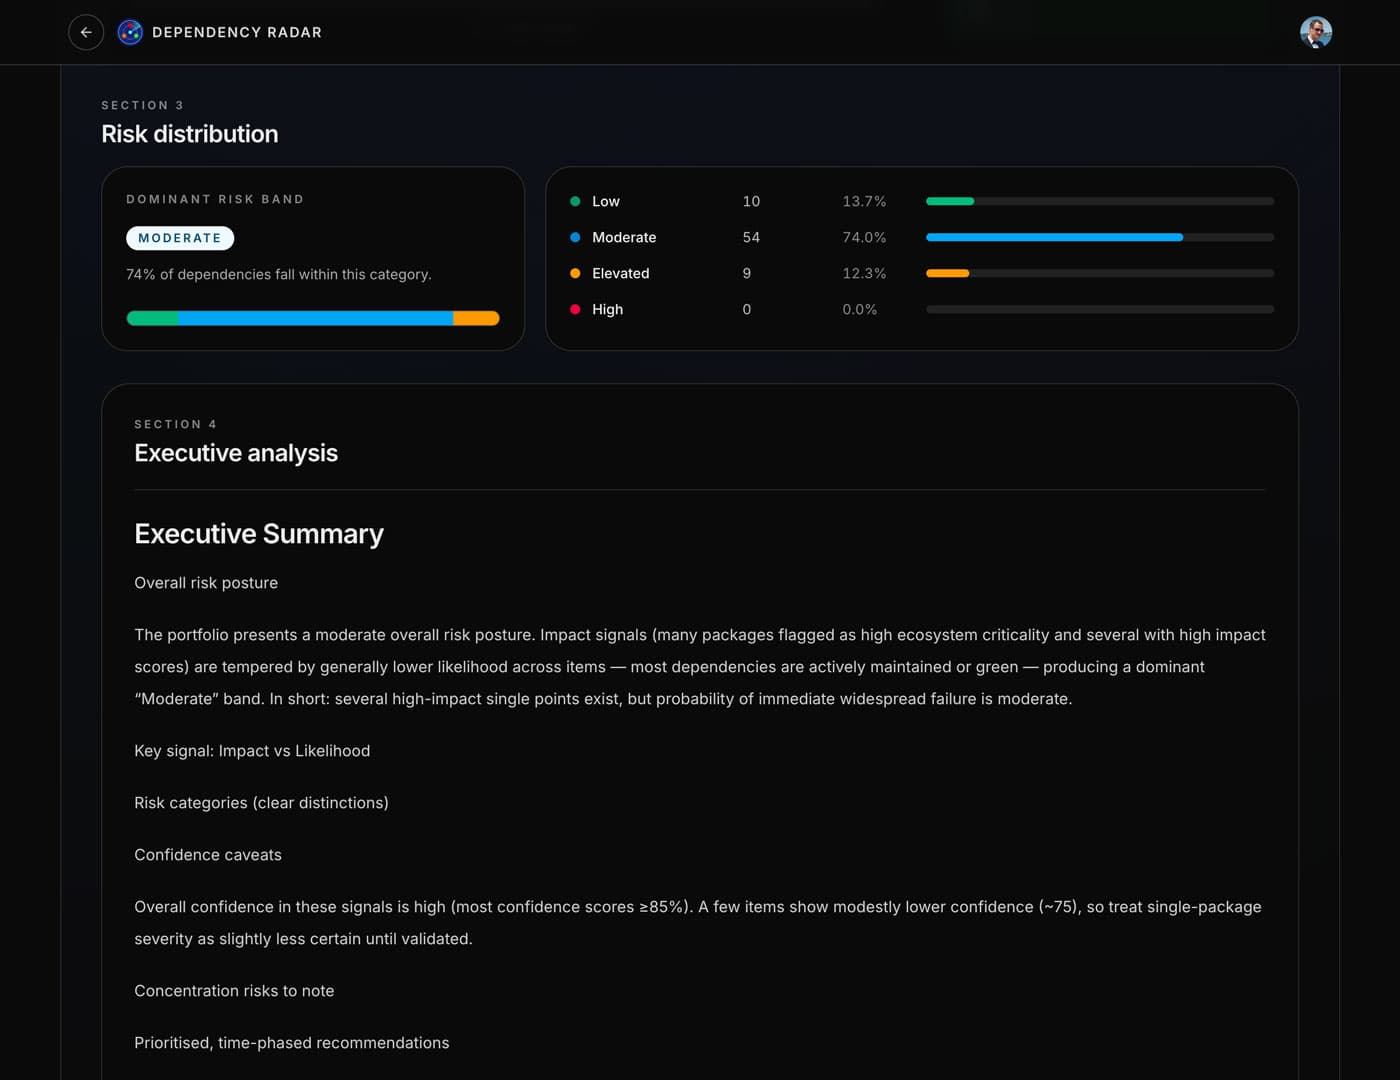Toggle the green Low band legend dot
Viewport: 1400px width, 1080px height.
(575, 201)
